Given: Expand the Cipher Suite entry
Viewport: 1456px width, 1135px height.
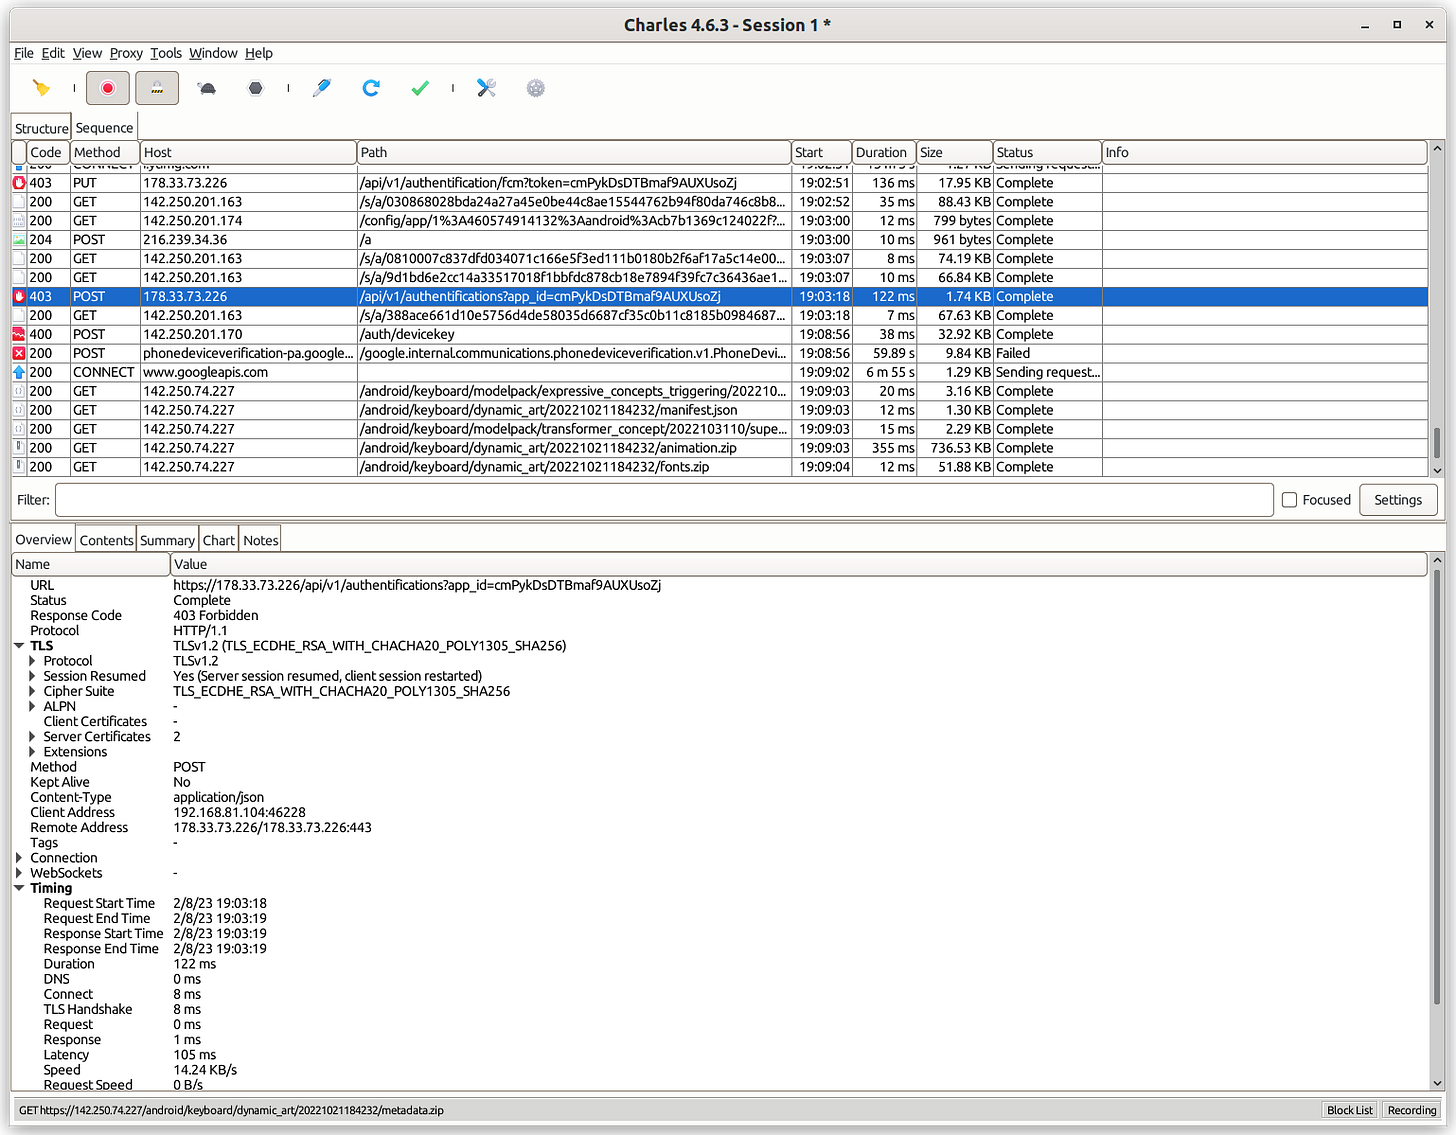Looking at the screenshot, I should (33, 691).
